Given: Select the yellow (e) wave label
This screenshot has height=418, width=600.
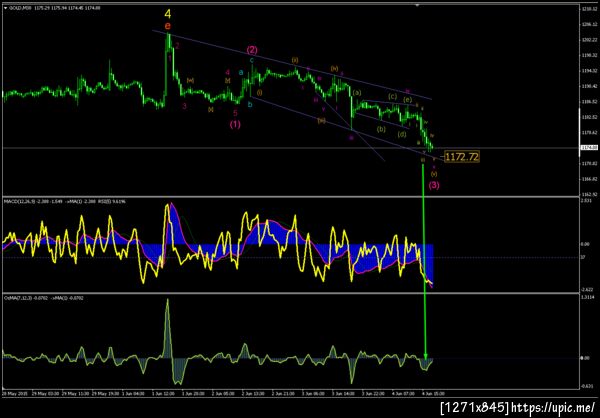Looking at the screenshot, I should point(407,100).
